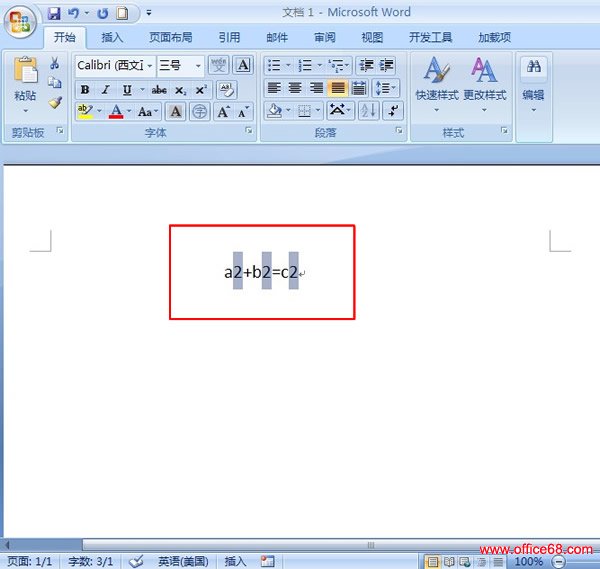The width and height of the screenshot is (600, 569).
Task: Click the Office button
Action: [x=20, y=21]
